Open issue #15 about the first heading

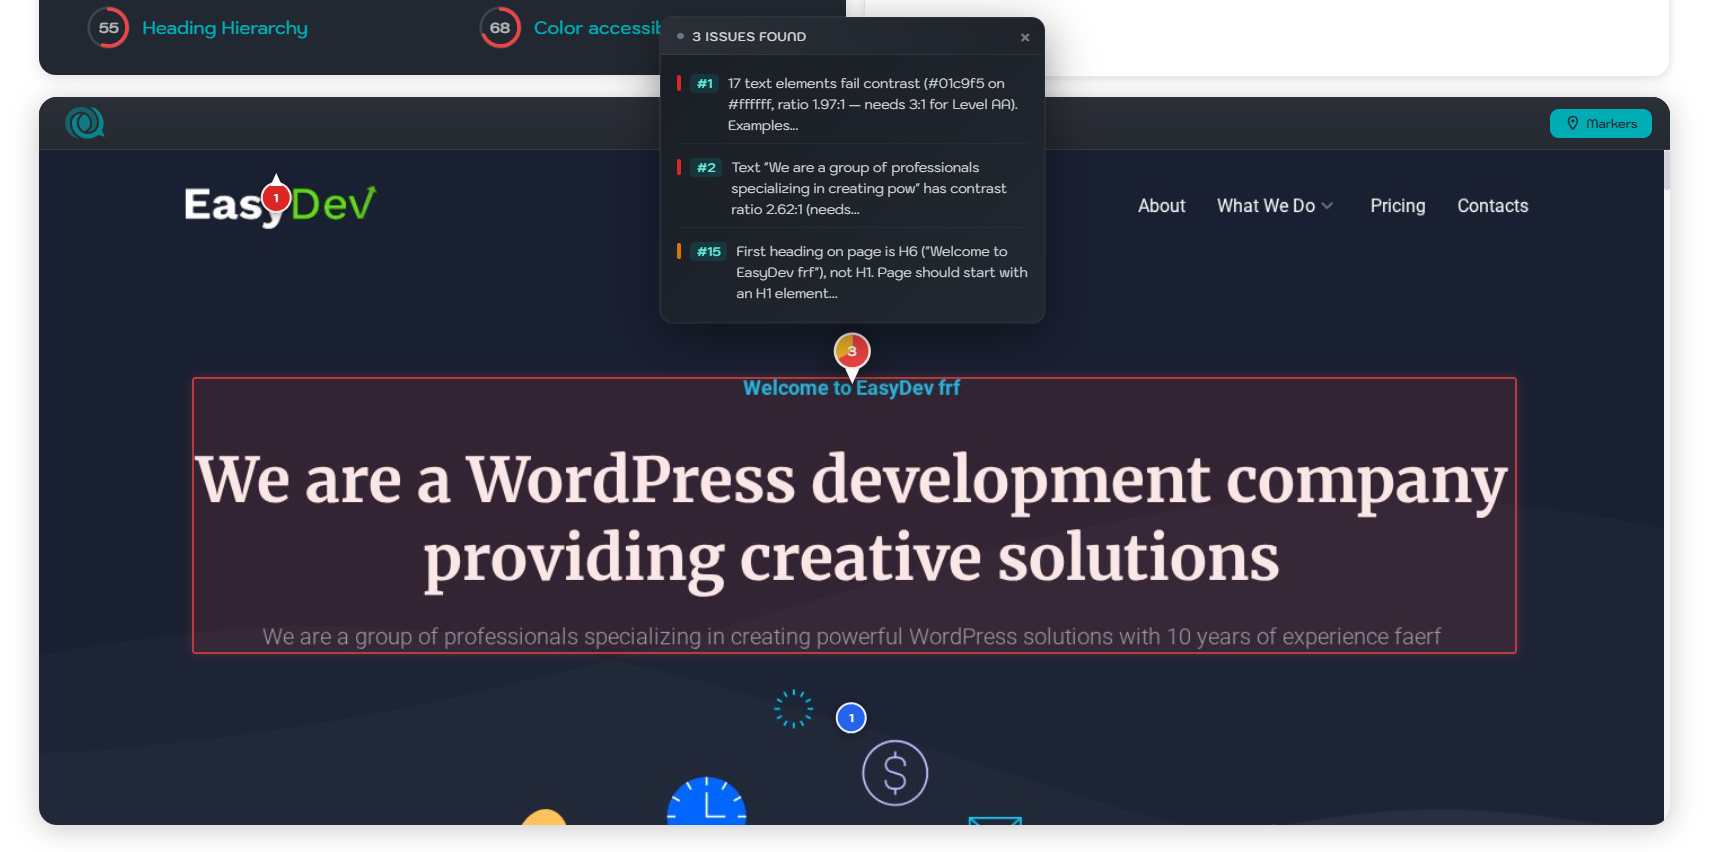click(x=852, y=272)
